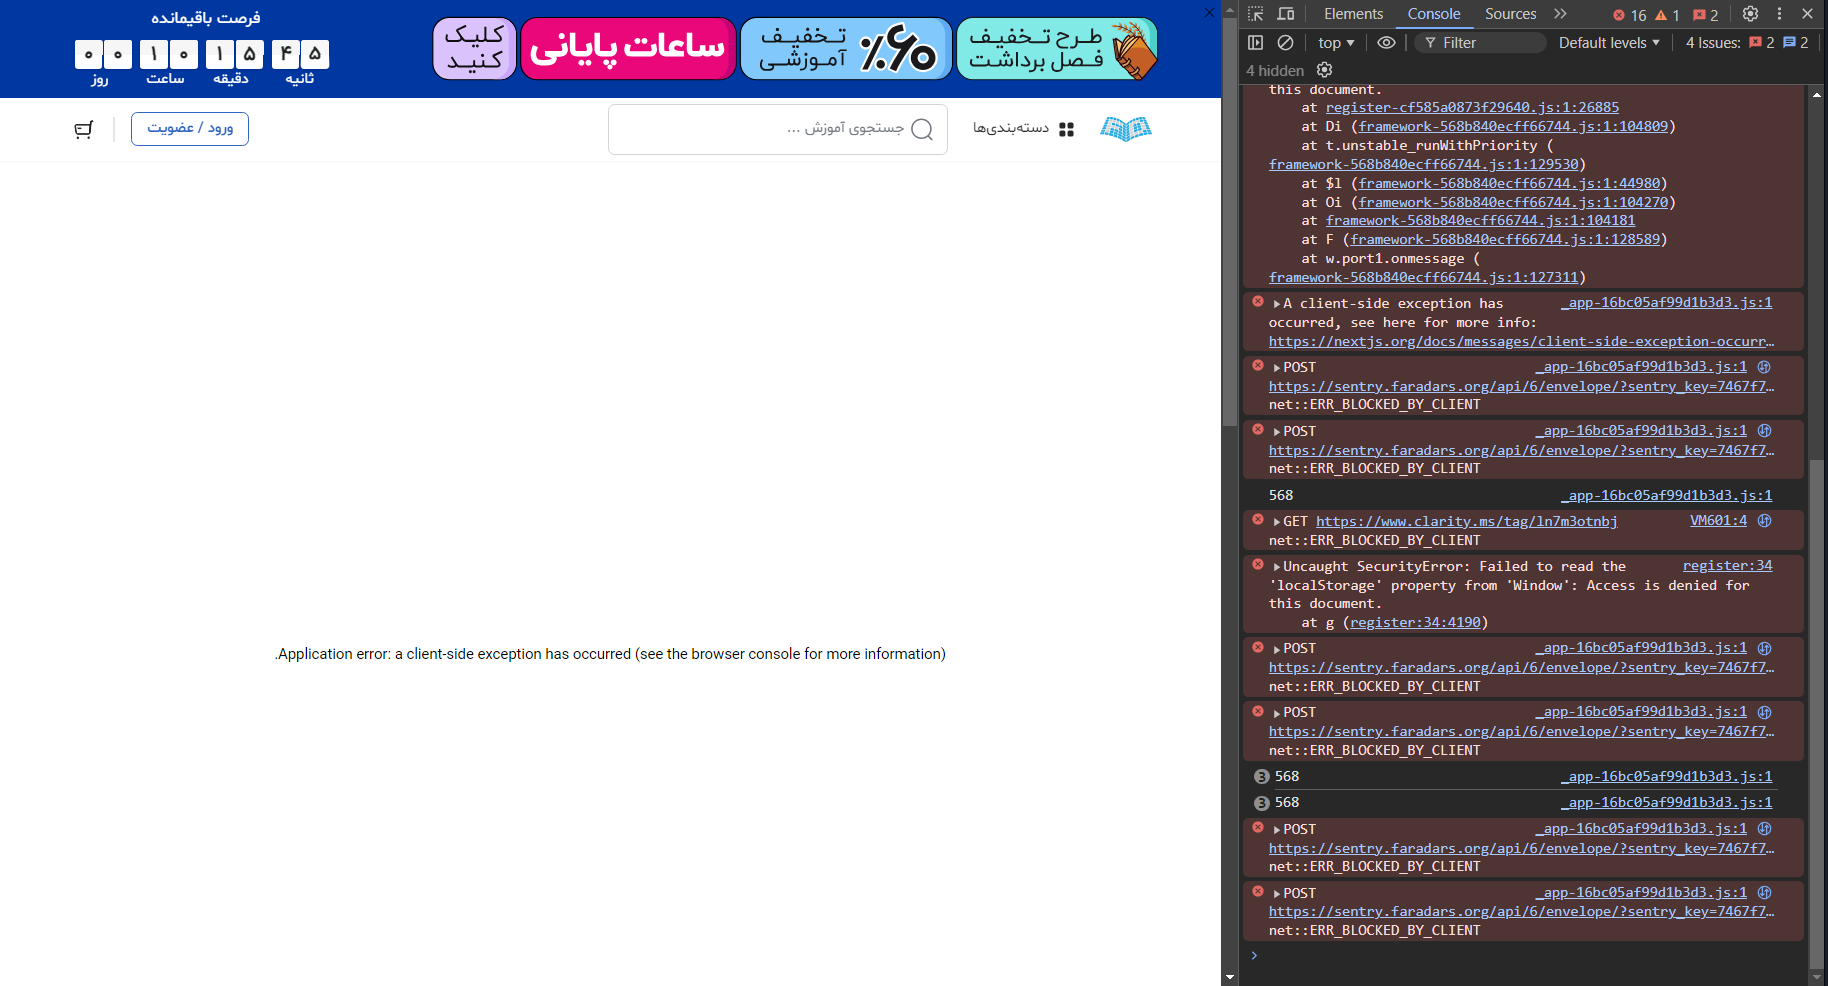The height and width of the screenshot is (986, 1828).
Task: Open the top JavaScript context dropdown
Action: pos(1336,42)
